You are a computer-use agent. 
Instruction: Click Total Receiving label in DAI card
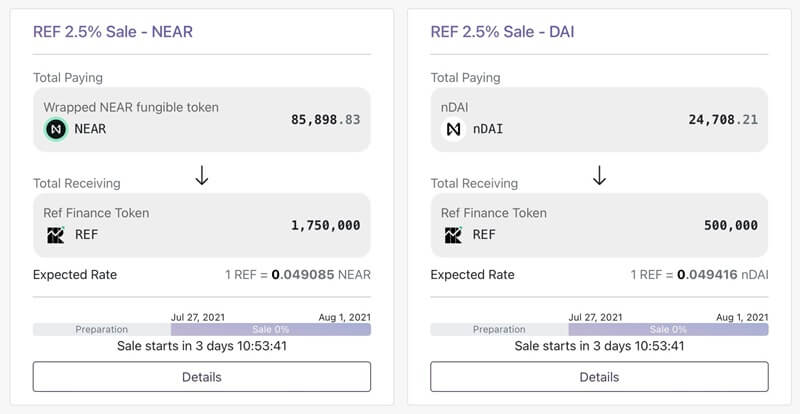(x=474, y=183)
